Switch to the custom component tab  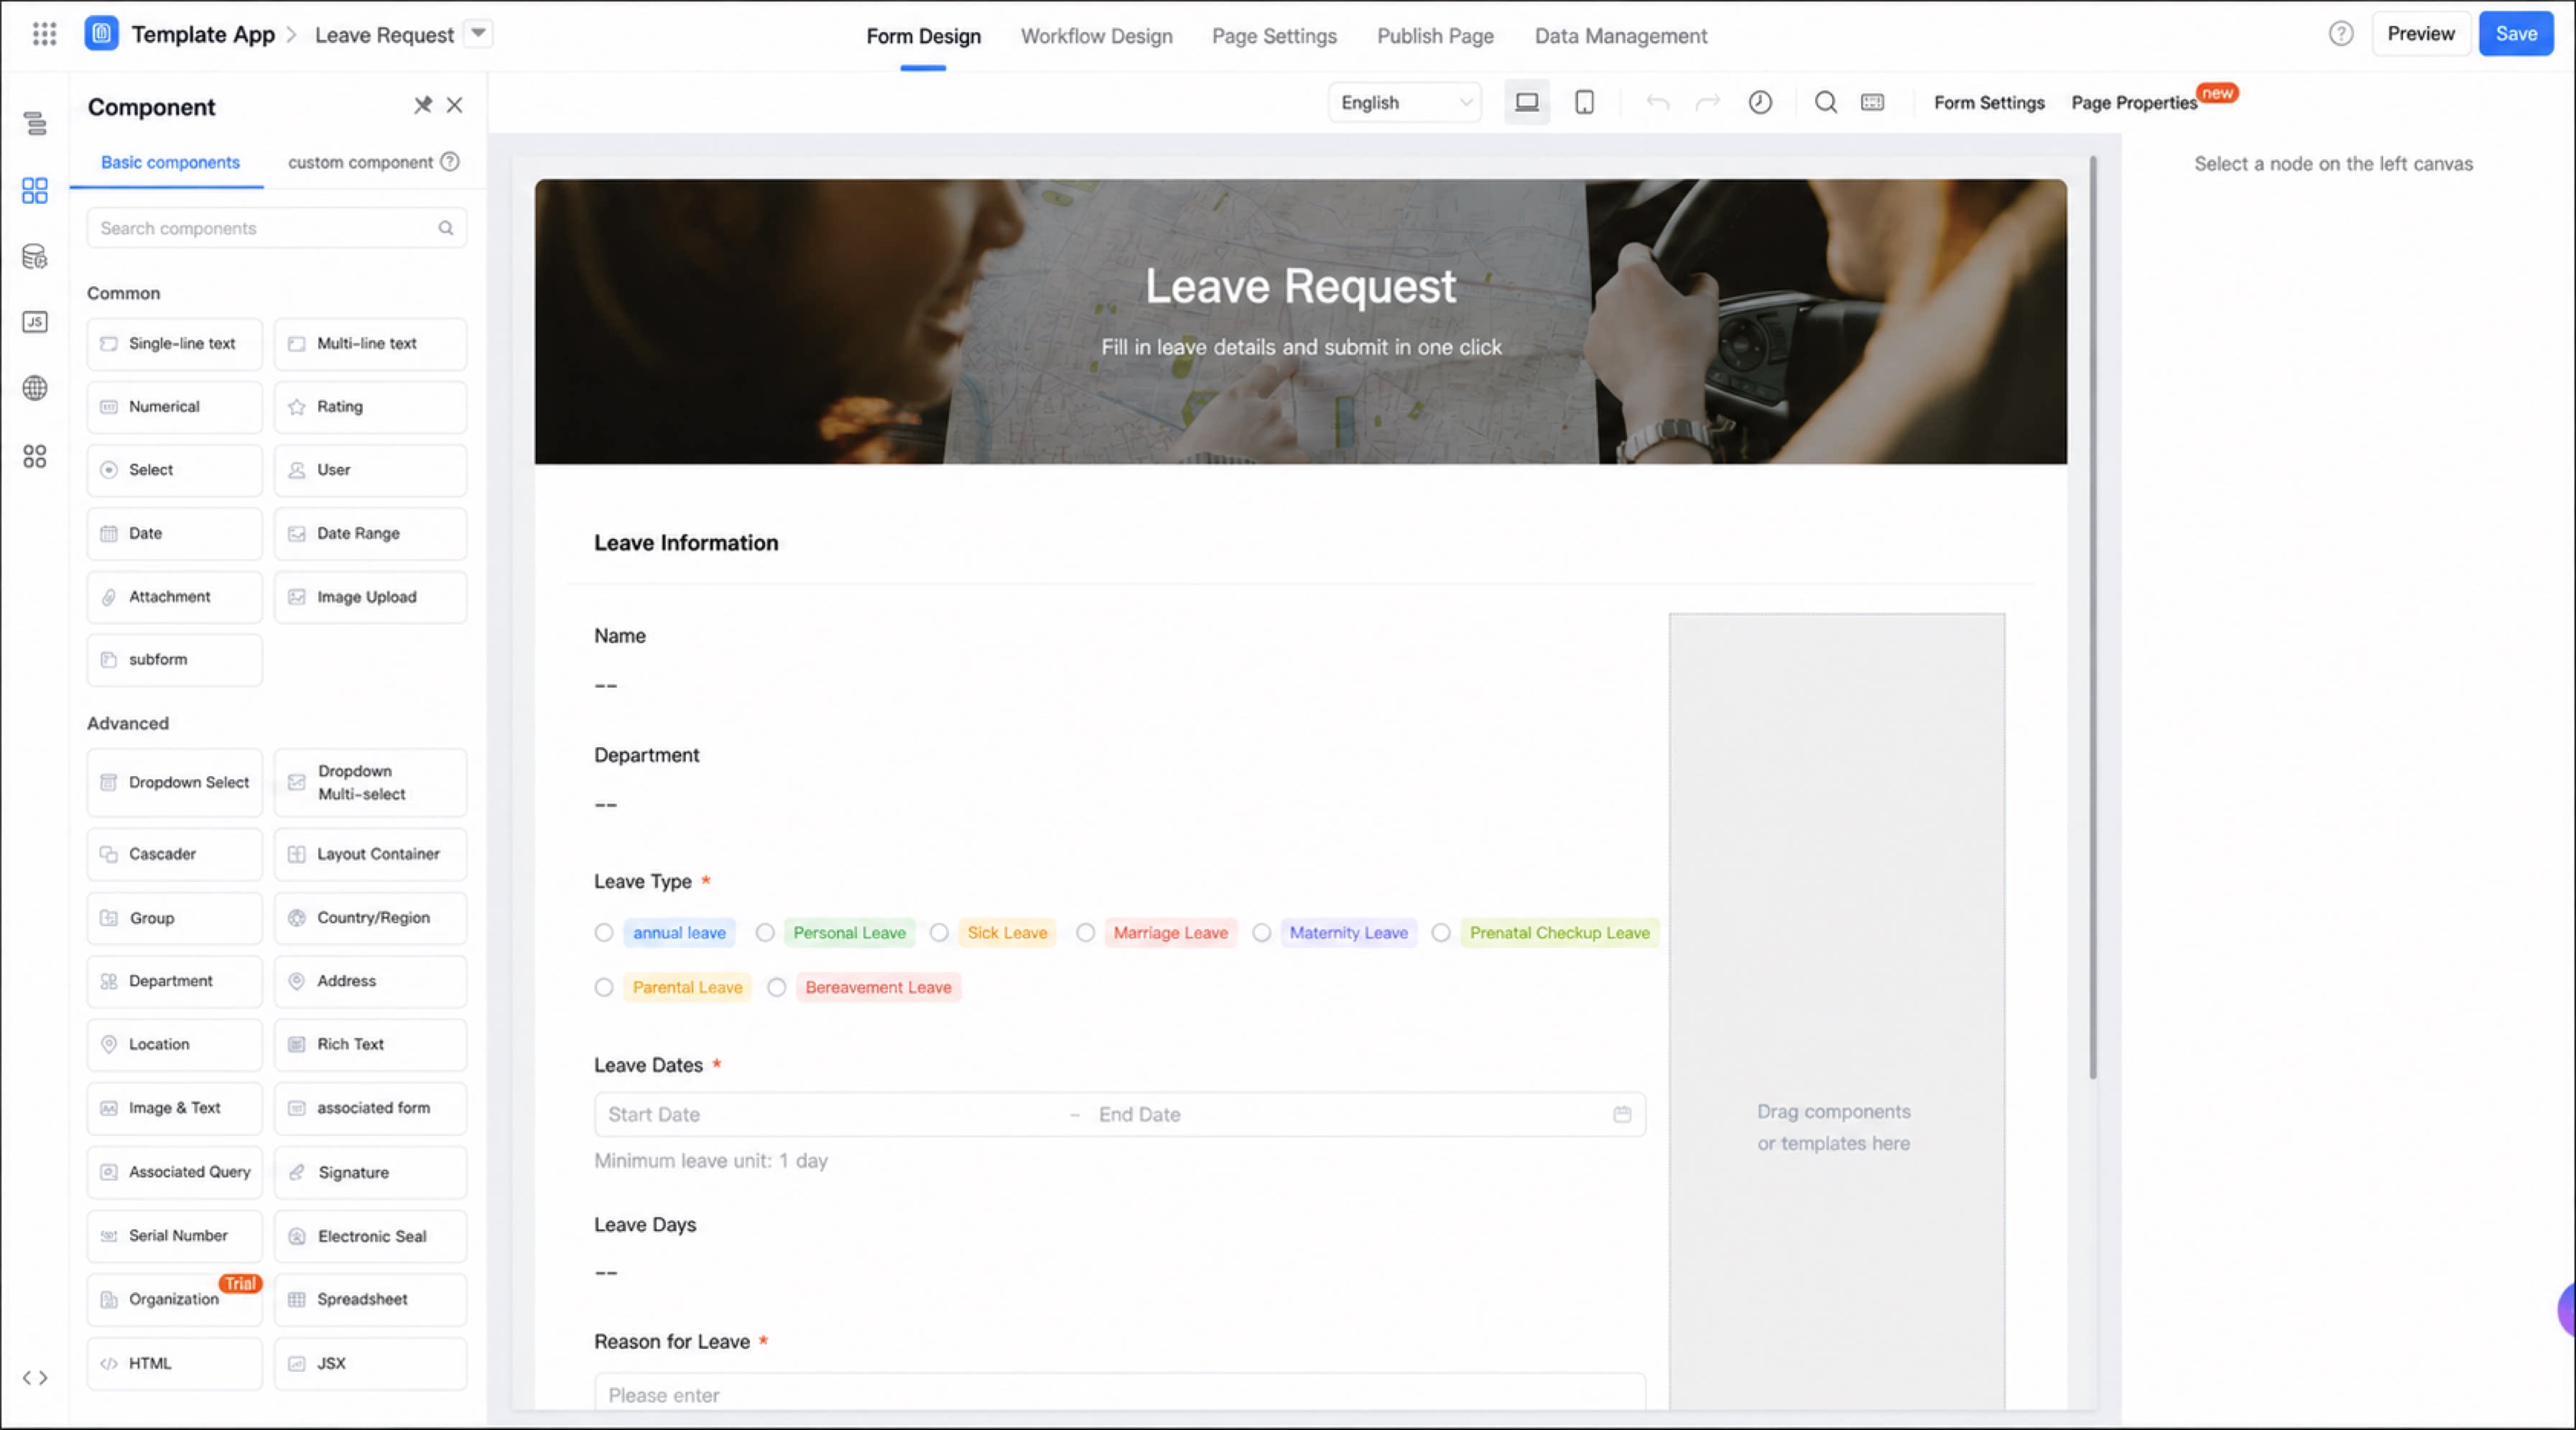coord(360,162)
